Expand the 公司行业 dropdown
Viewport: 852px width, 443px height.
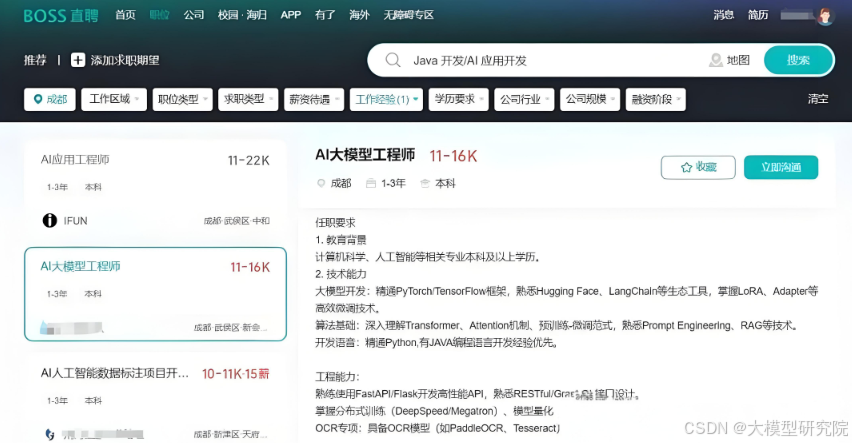point(524,99)
